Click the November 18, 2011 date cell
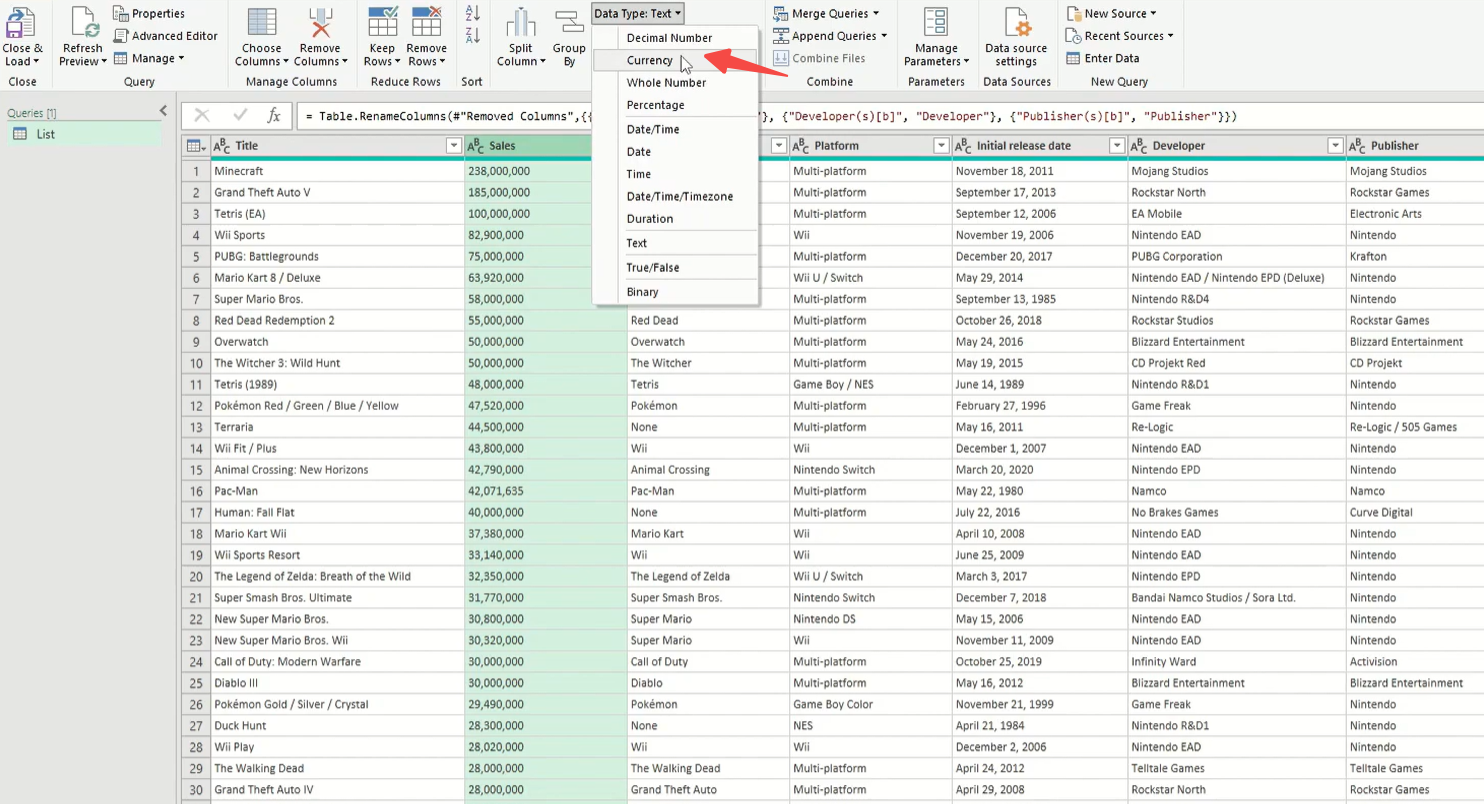 coord(1040,171)
